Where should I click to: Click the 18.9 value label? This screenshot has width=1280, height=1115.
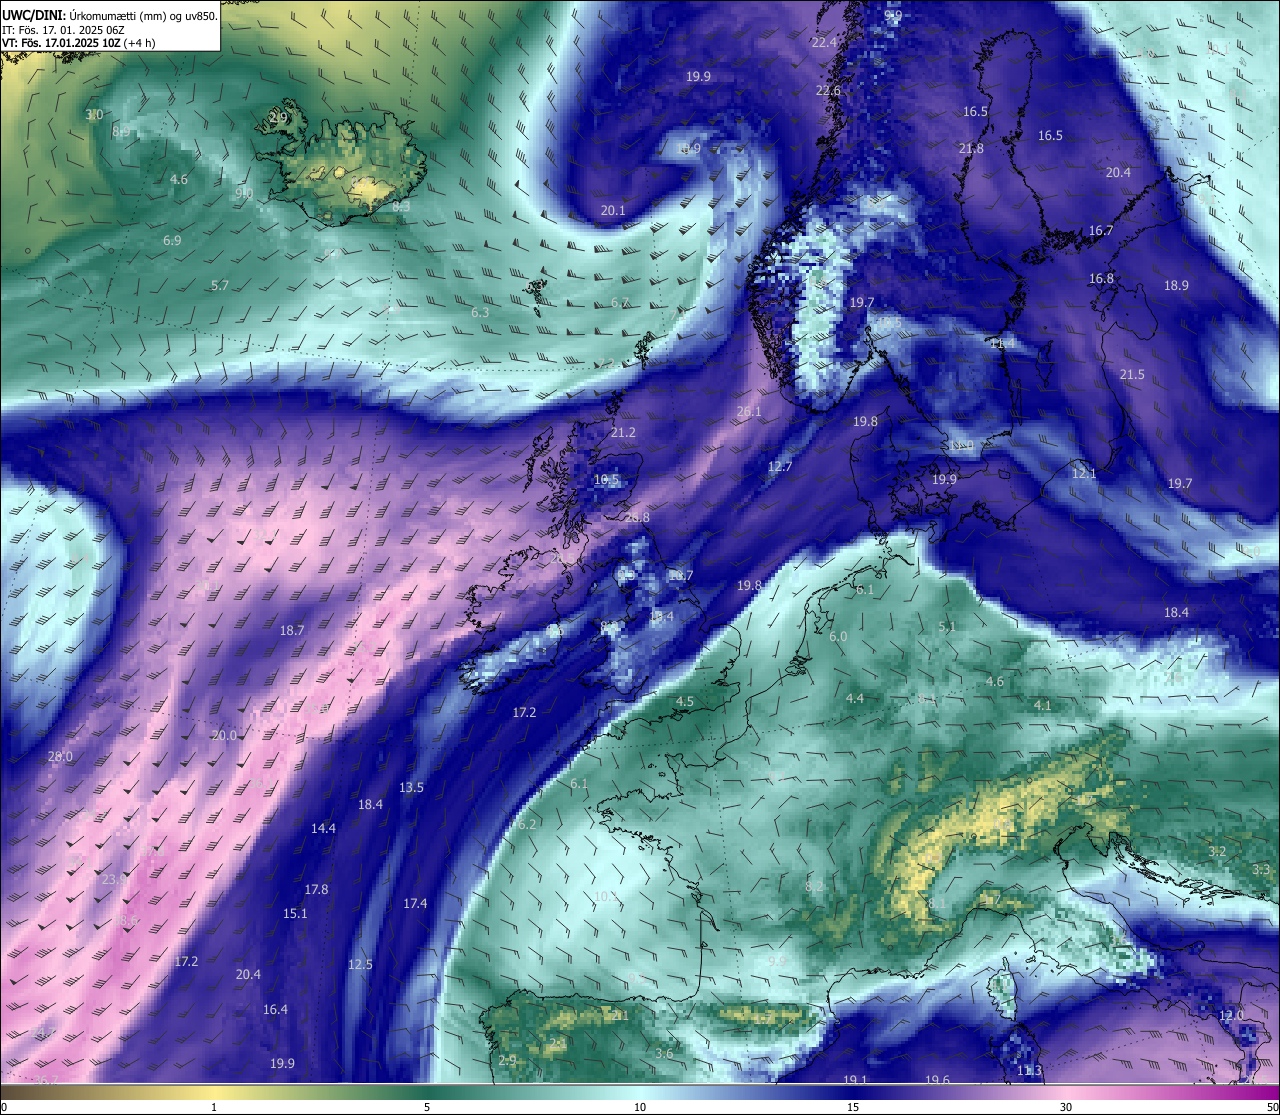[1176, 285]
